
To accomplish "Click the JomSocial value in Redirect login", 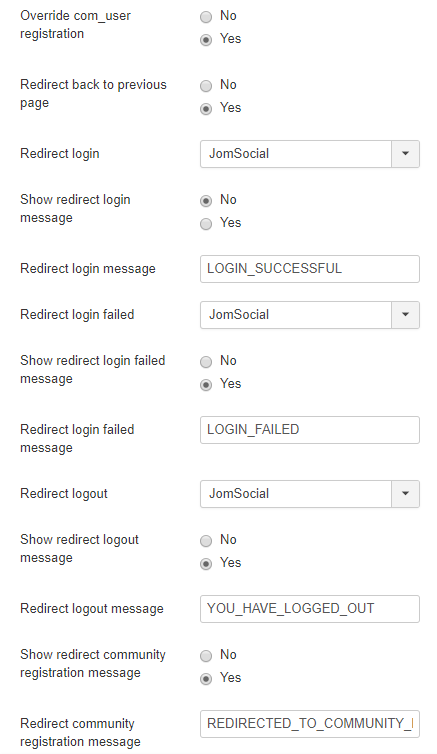I will (x=239, y=154).
